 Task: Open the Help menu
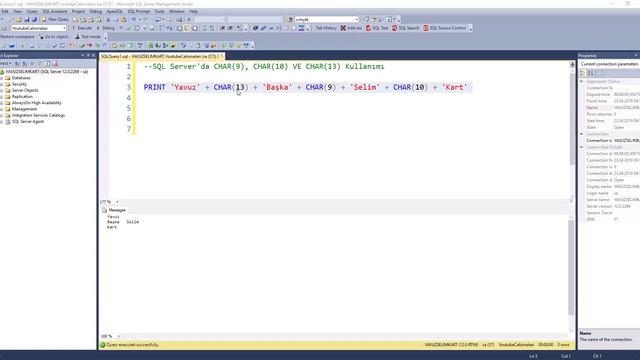tap(193, 11)
